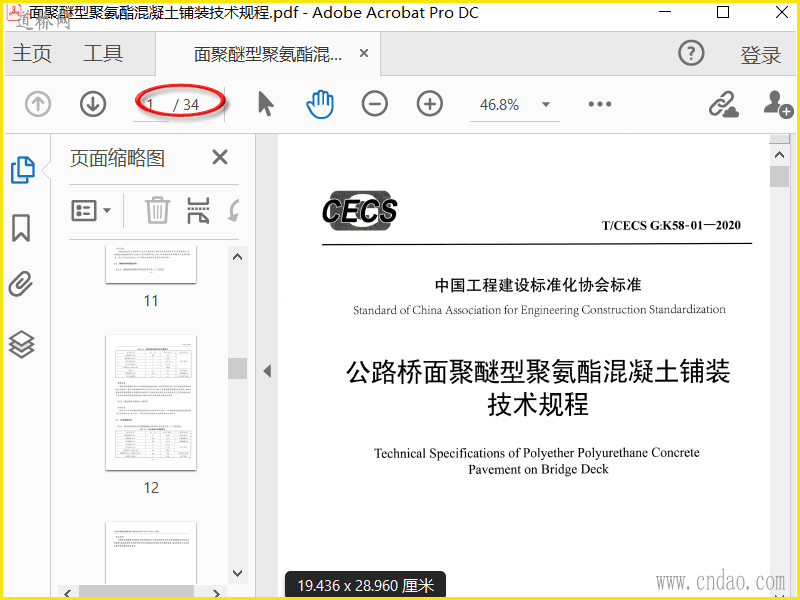The image size is (800, 600).
Task: Open the zoom level dropdown arrow
Action: pyautogui.click(x=546, y=105)
